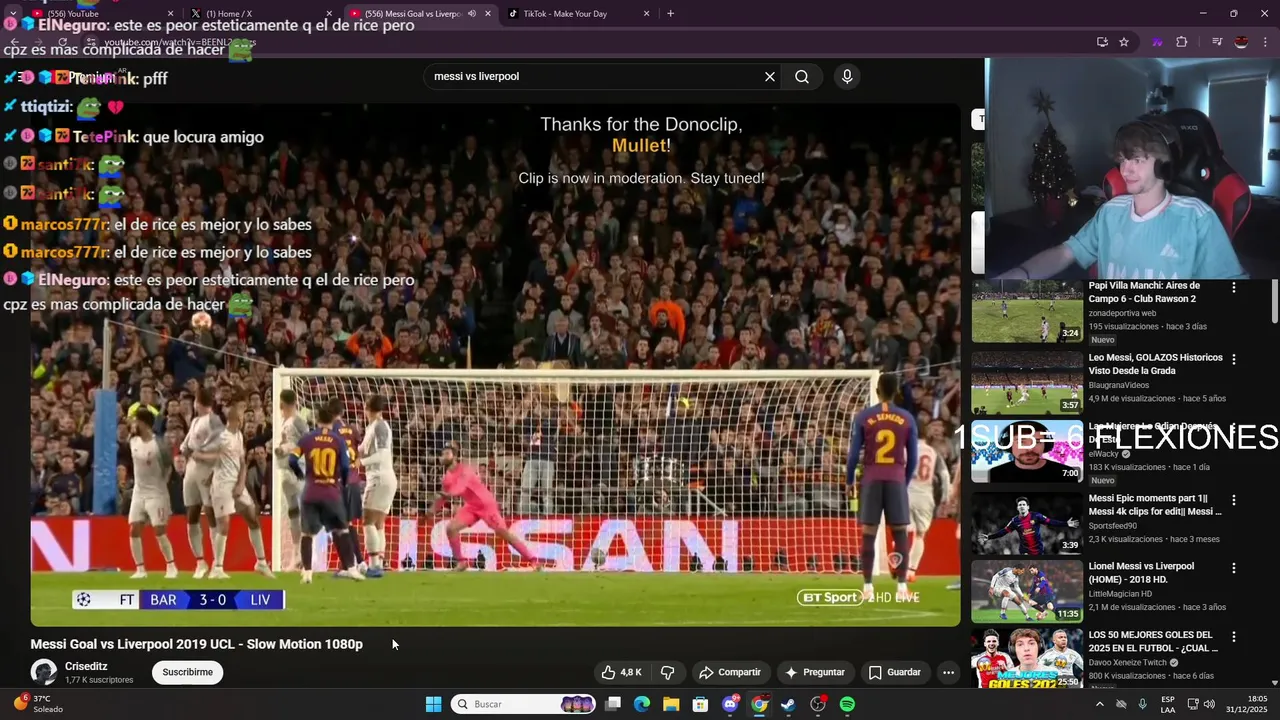Open the Chrome extensions puzzle icon
The width and height of the screenshot is (1280, 720).
pos(1182,42)
